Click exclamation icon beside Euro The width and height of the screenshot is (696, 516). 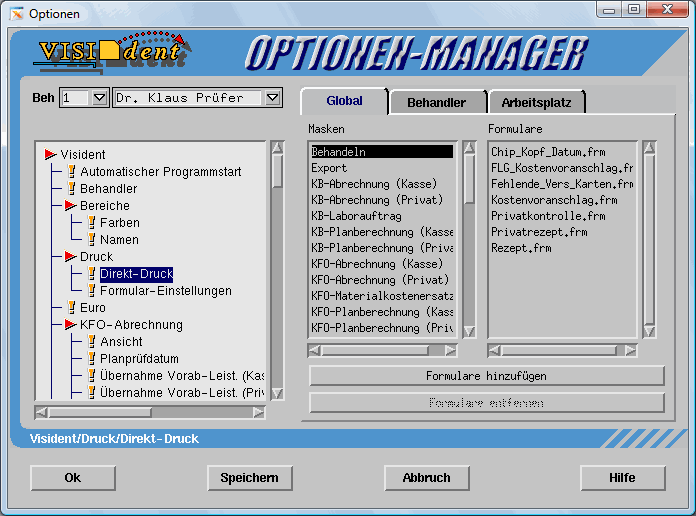pyautogui.click(x=71, y=307)
